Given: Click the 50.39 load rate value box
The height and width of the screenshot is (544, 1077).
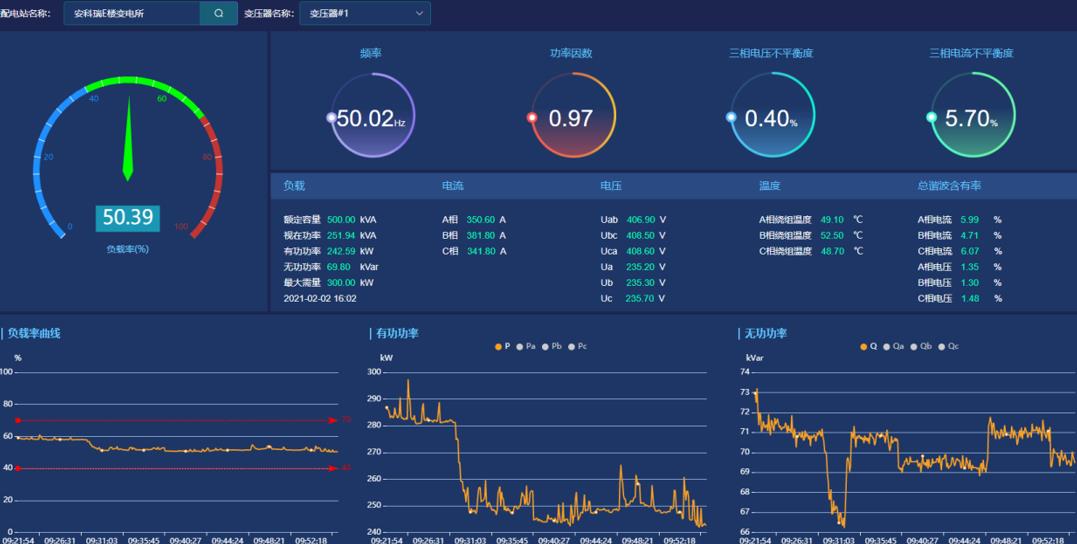Looking at the screenshot, I should [x=128, y=218].
